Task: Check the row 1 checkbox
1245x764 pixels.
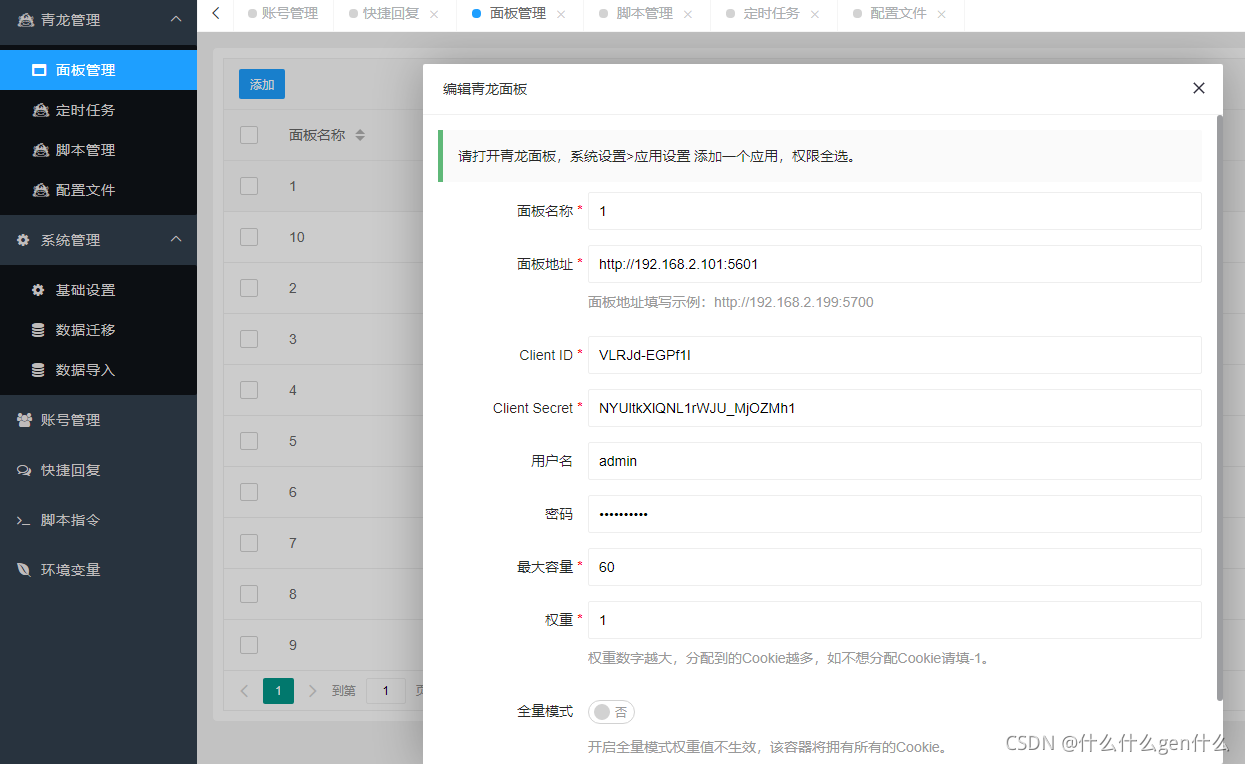Action: tap(249, 186)
